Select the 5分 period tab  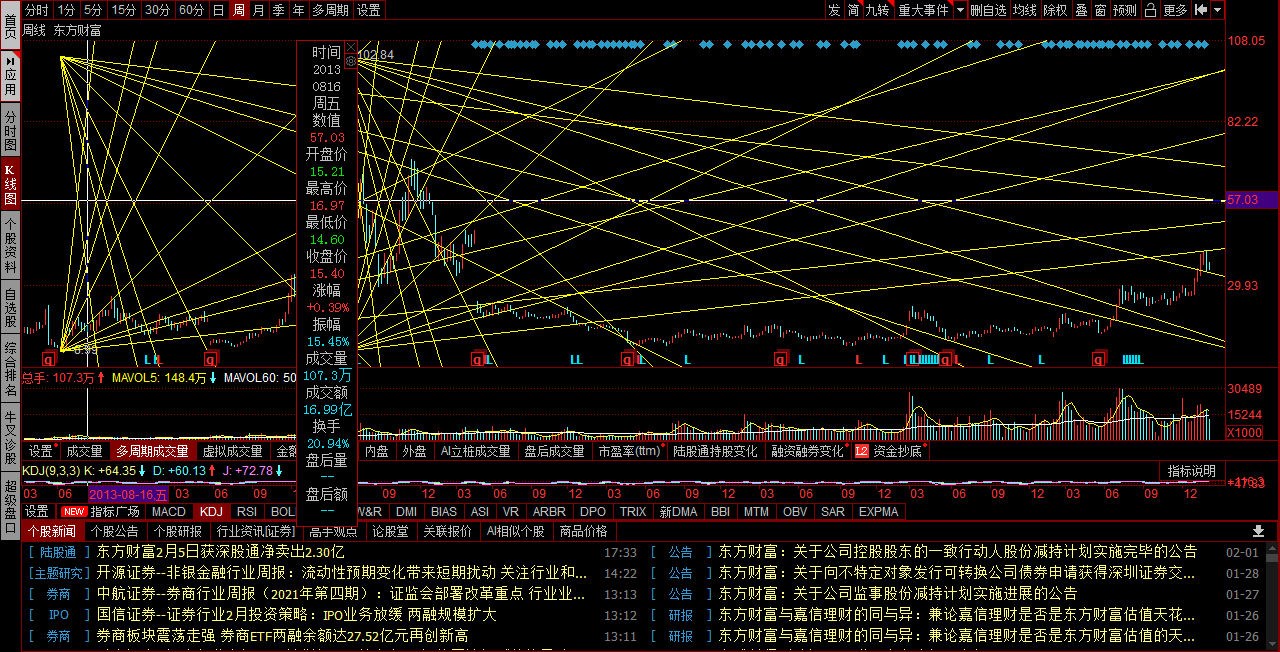[x=93, y=10]
